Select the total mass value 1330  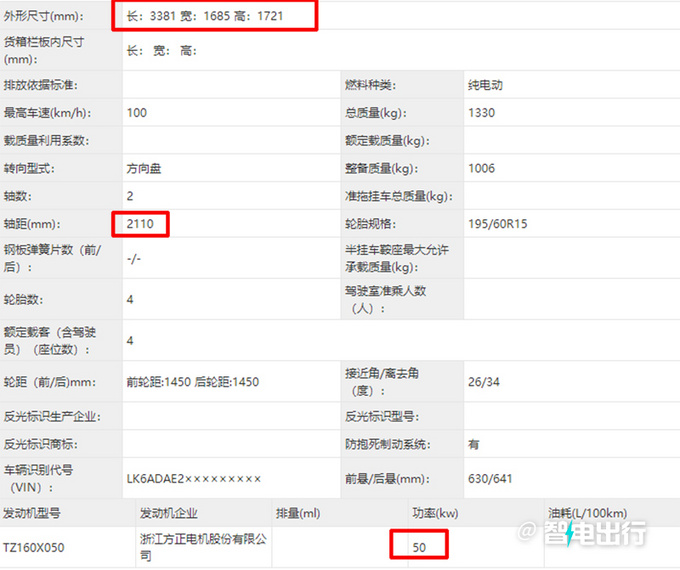481,113
